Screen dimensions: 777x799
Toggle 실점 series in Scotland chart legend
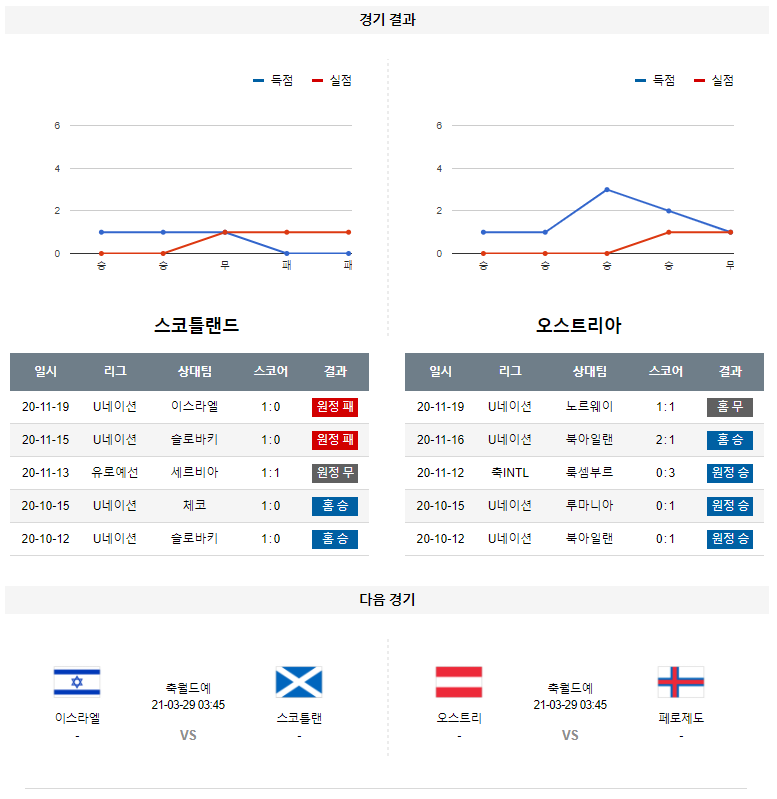(332, 81)
